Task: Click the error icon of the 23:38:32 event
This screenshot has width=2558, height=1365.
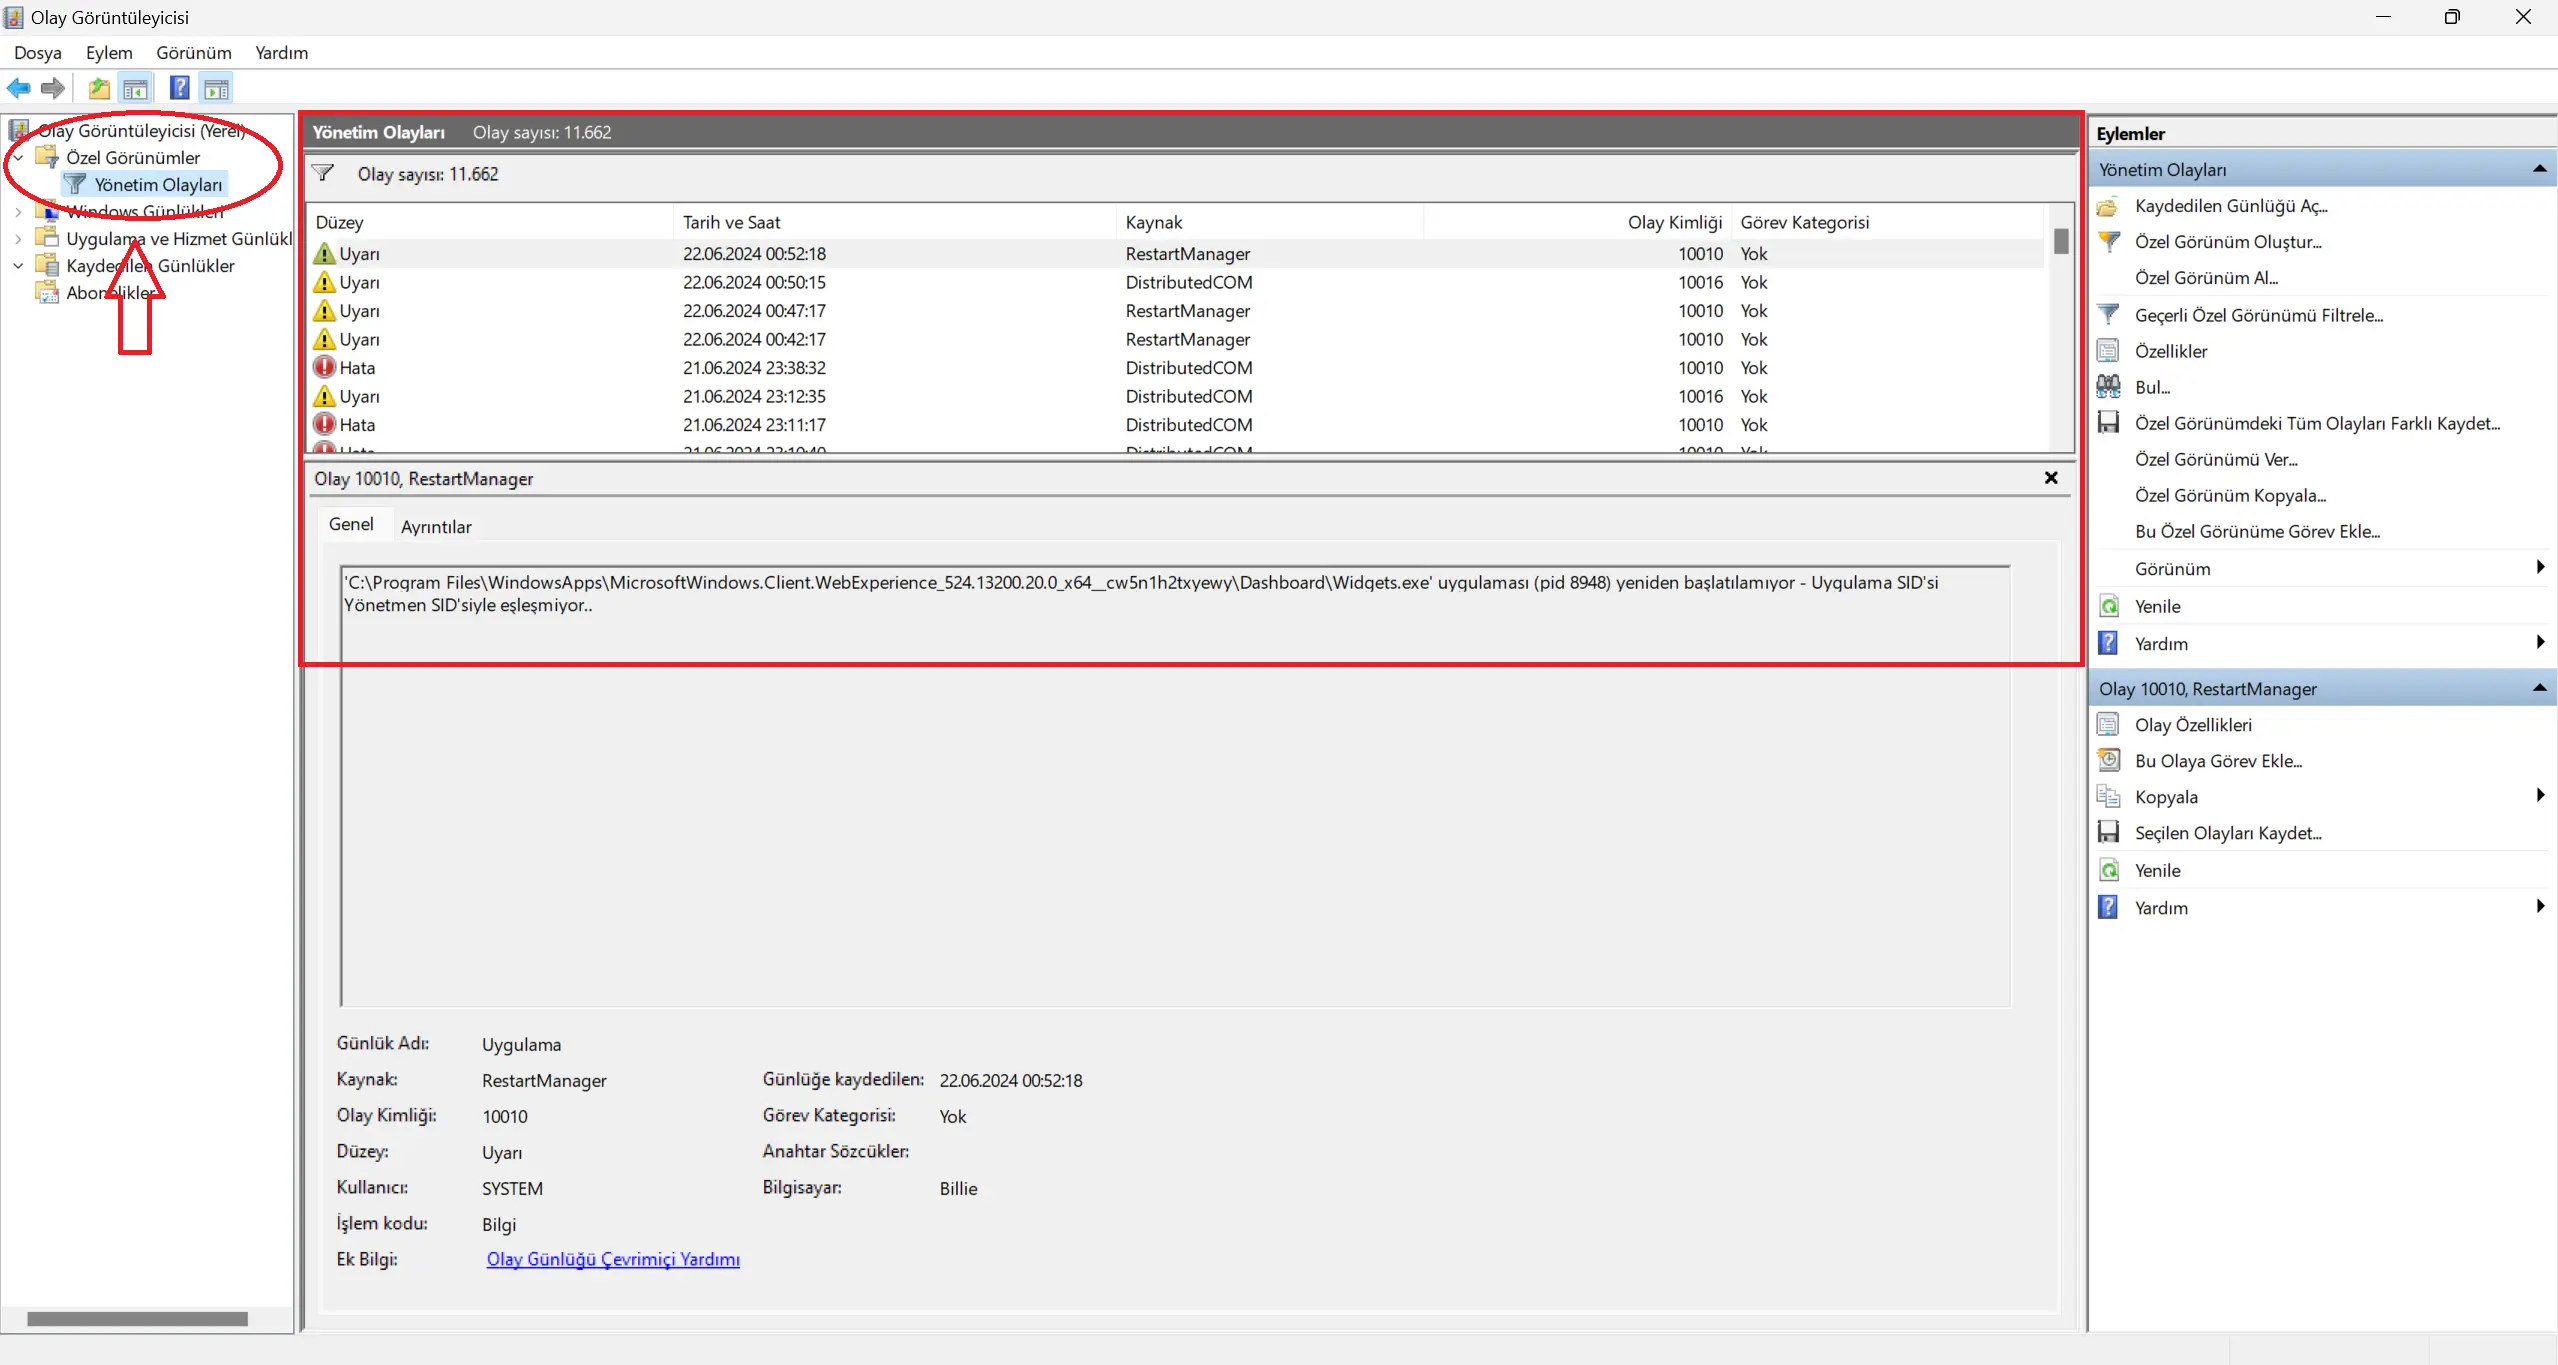Action: pyautogui.click(x=324, y=367)
